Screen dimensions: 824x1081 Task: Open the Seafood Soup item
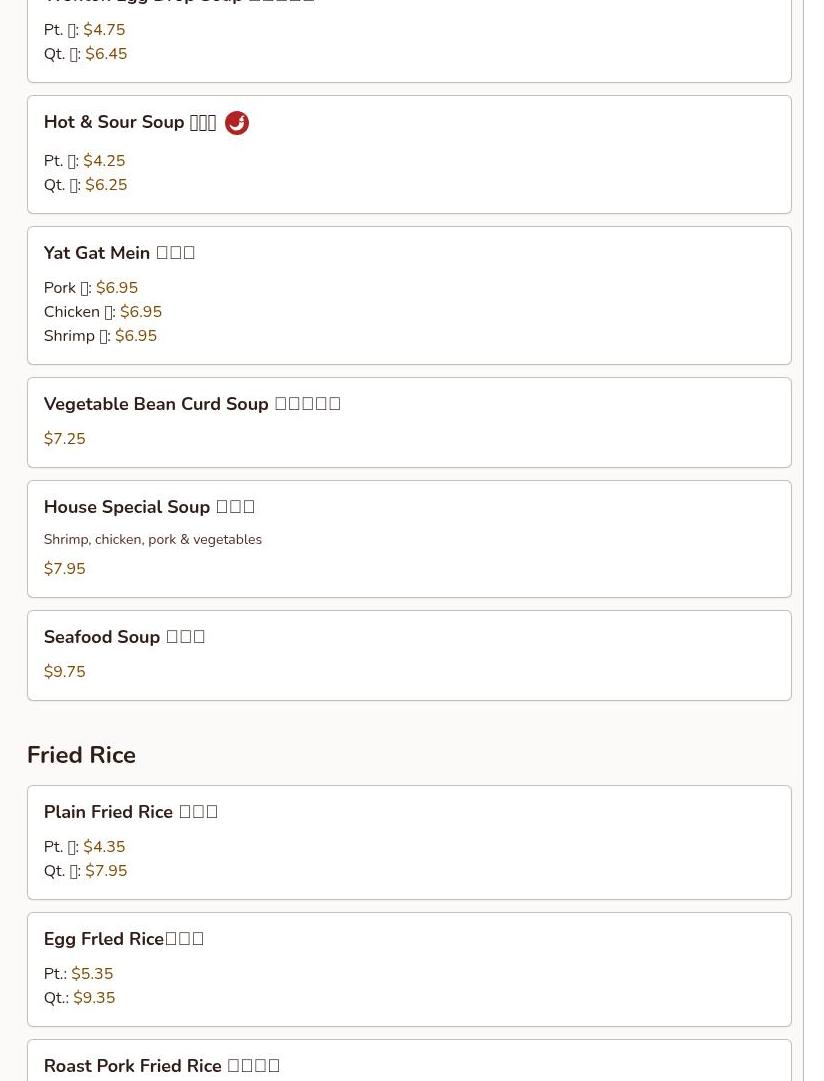(409, 656)
